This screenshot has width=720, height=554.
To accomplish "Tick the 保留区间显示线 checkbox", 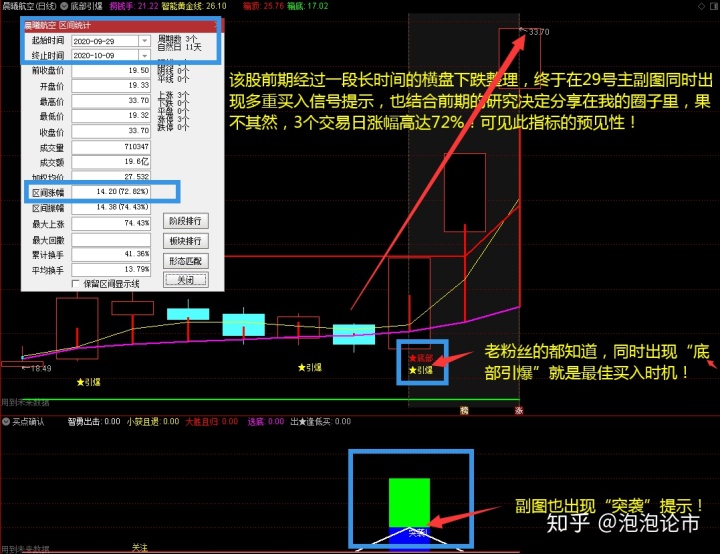I will click(76, 284).
